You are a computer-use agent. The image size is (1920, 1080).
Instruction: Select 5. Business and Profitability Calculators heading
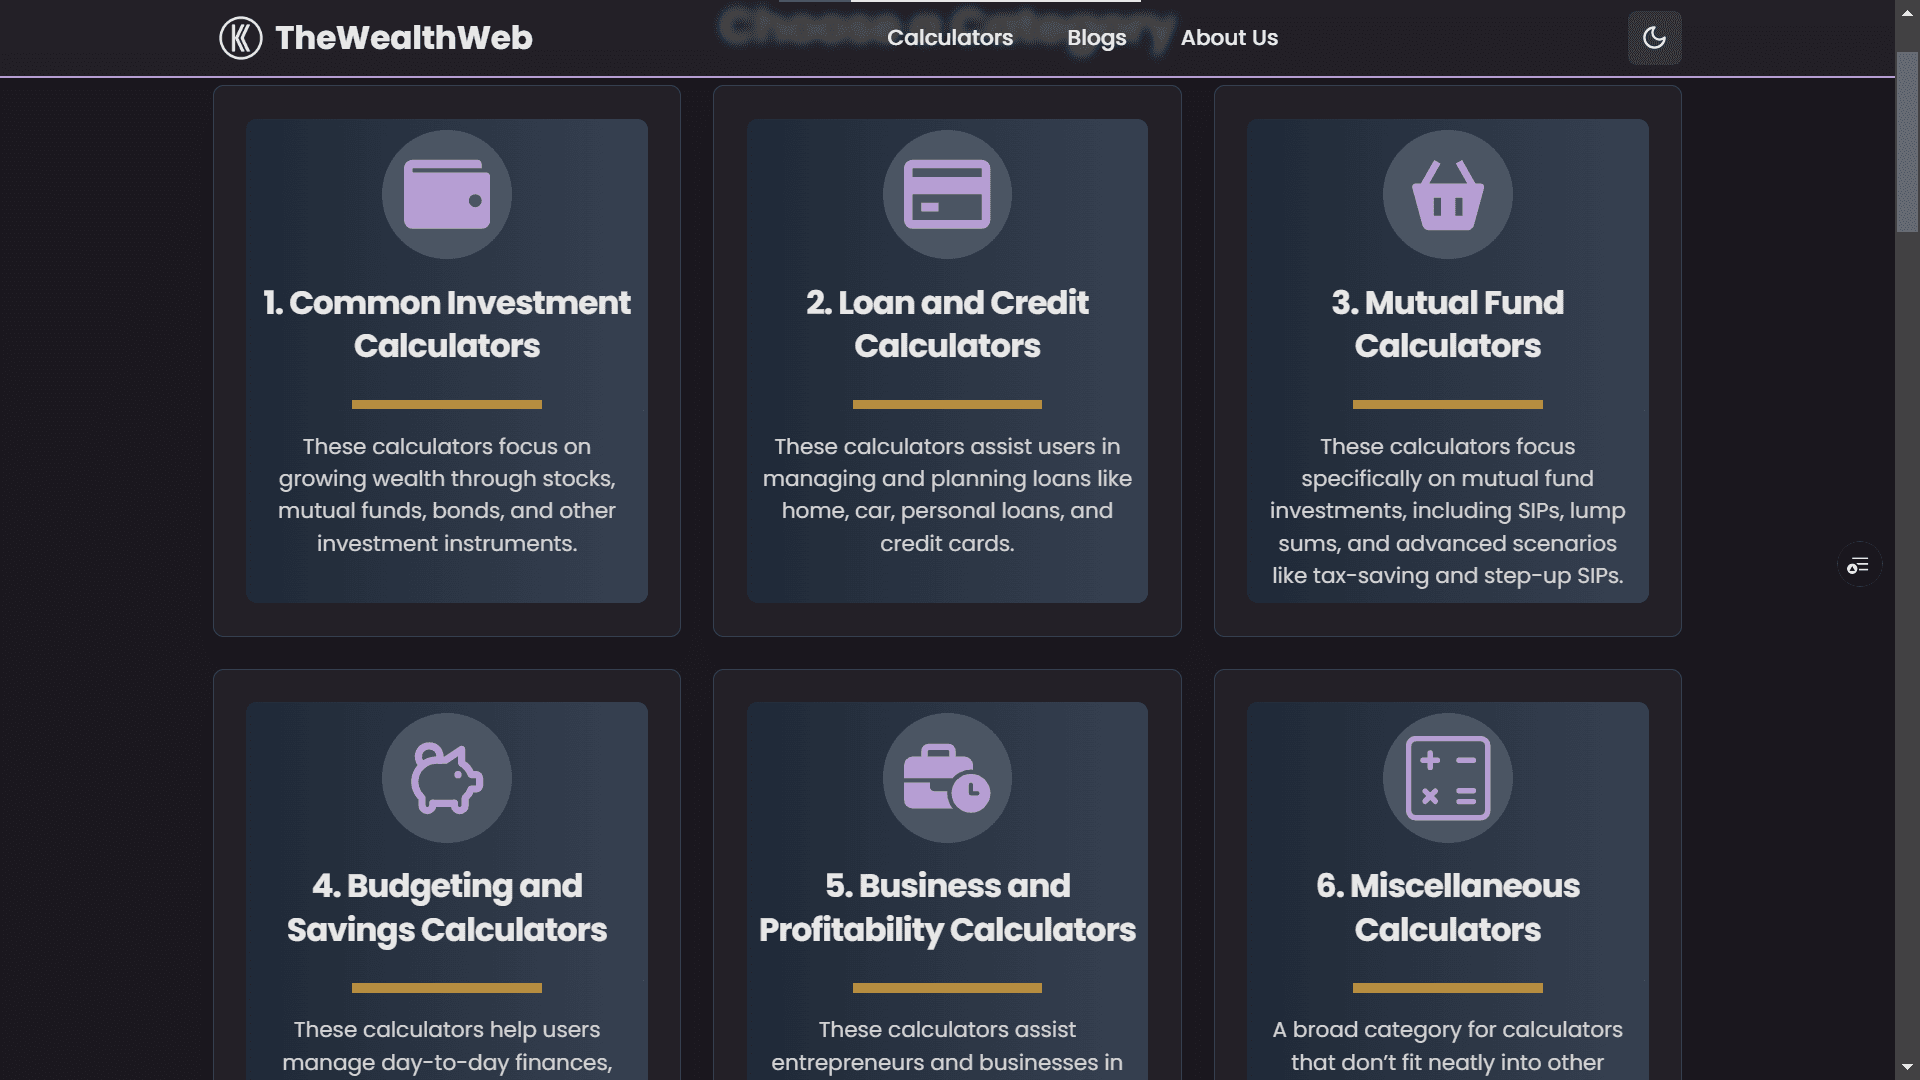pyautogui.click(x=947, y=907)
